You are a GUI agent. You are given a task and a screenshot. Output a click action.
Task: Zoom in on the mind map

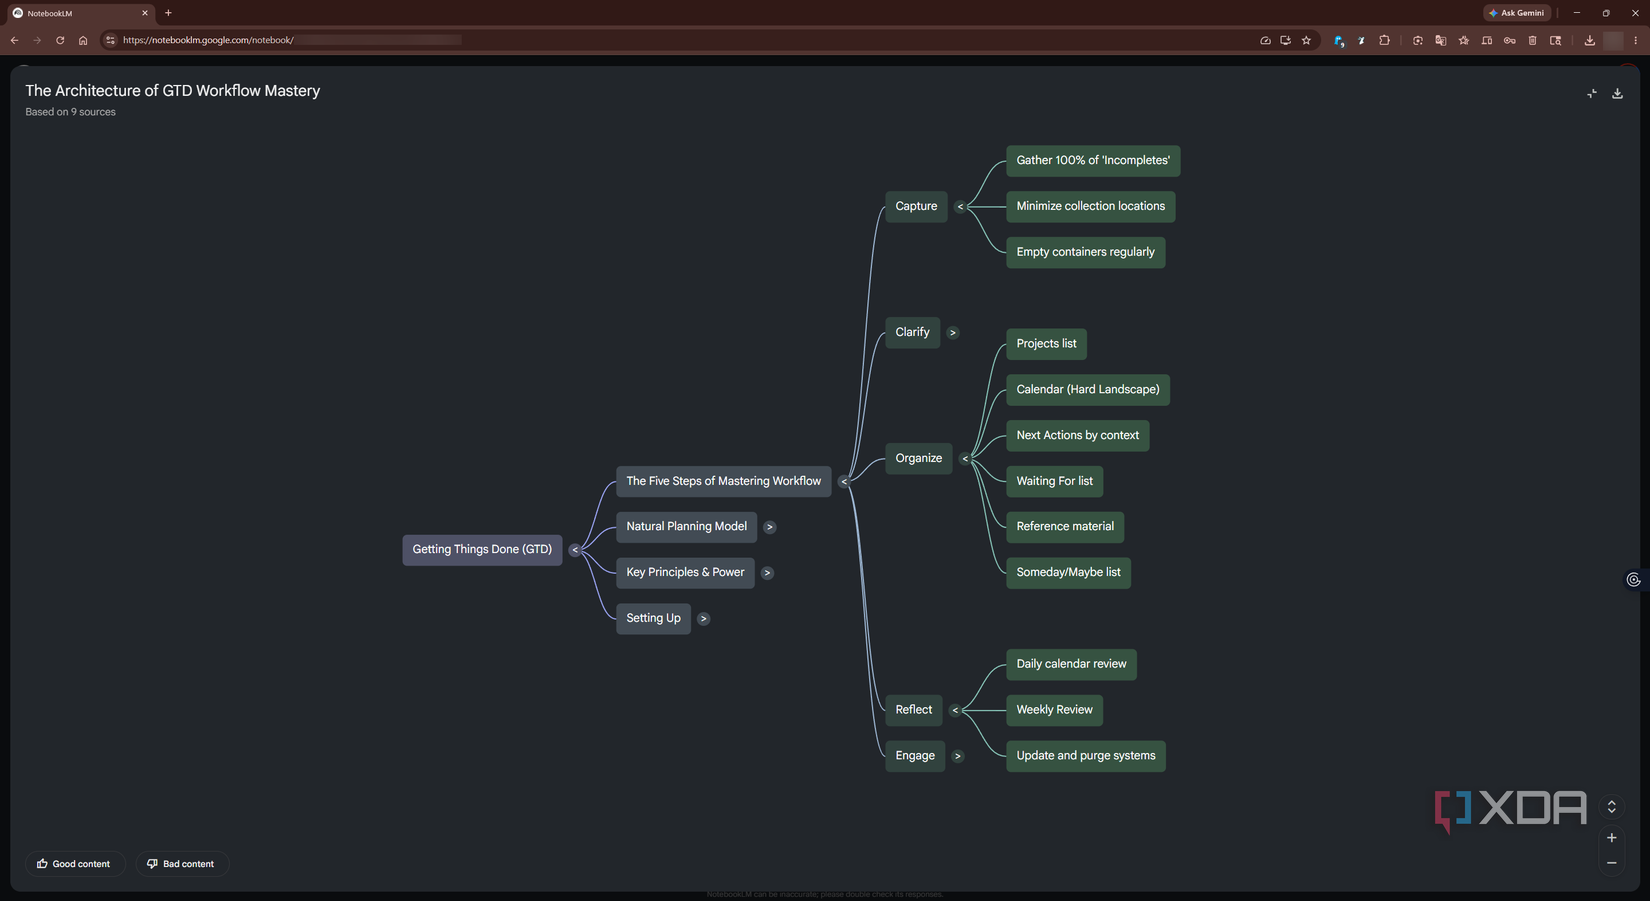(x=1611, y=838)
